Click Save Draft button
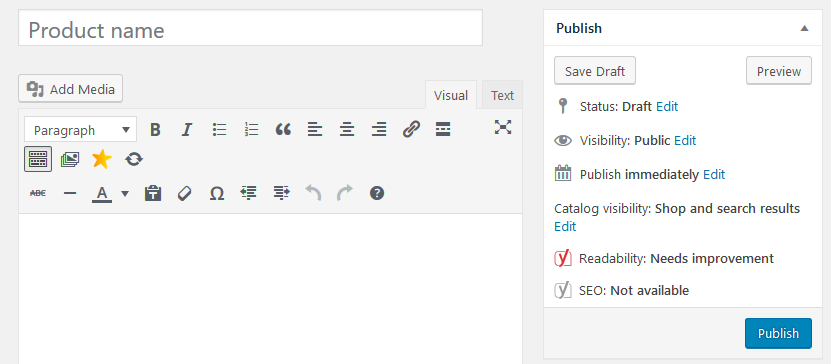Image resolution: width=831 pixels, height=364 pixels. pos(595,71)
